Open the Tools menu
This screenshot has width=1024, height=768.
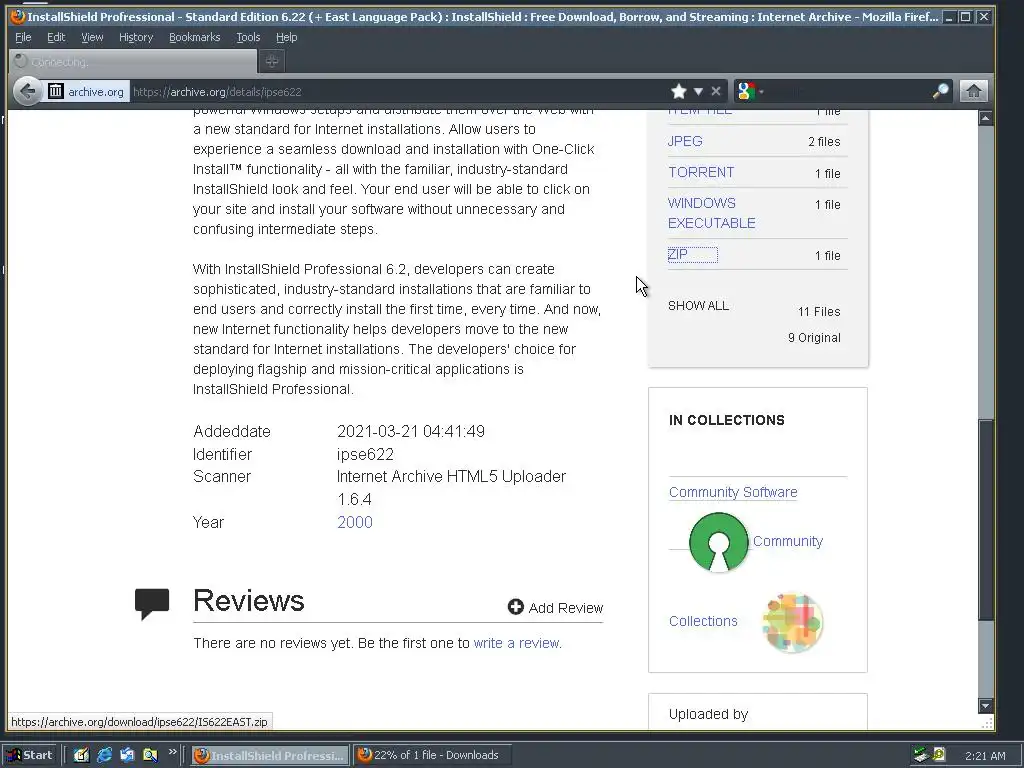tap(248, 37)
